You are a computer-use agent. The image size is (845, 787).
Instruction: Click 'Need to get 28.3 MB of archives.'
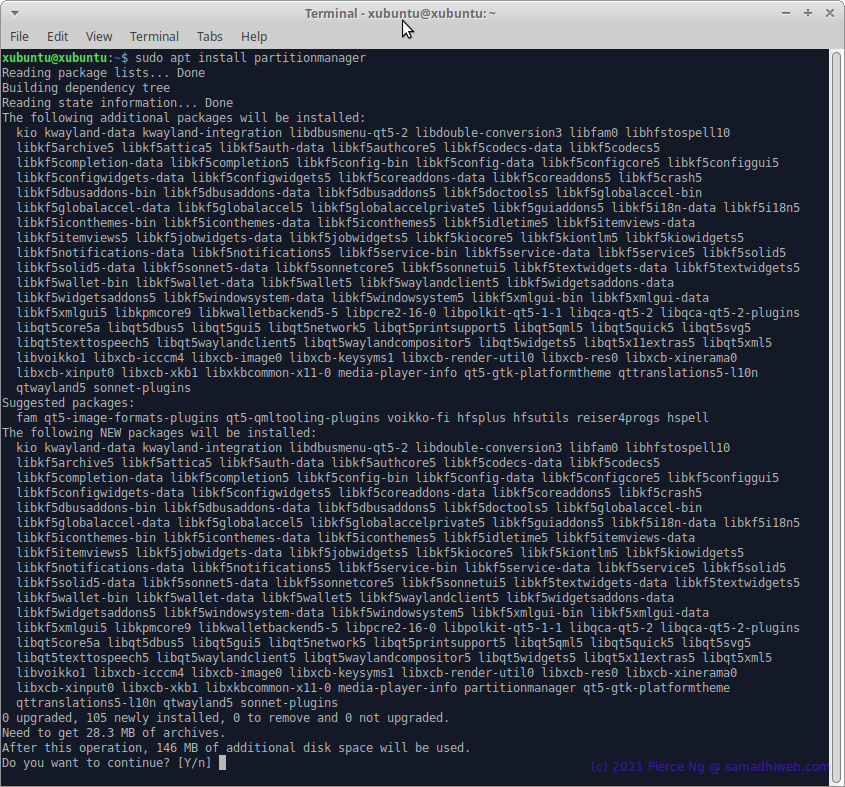[114, 733]
